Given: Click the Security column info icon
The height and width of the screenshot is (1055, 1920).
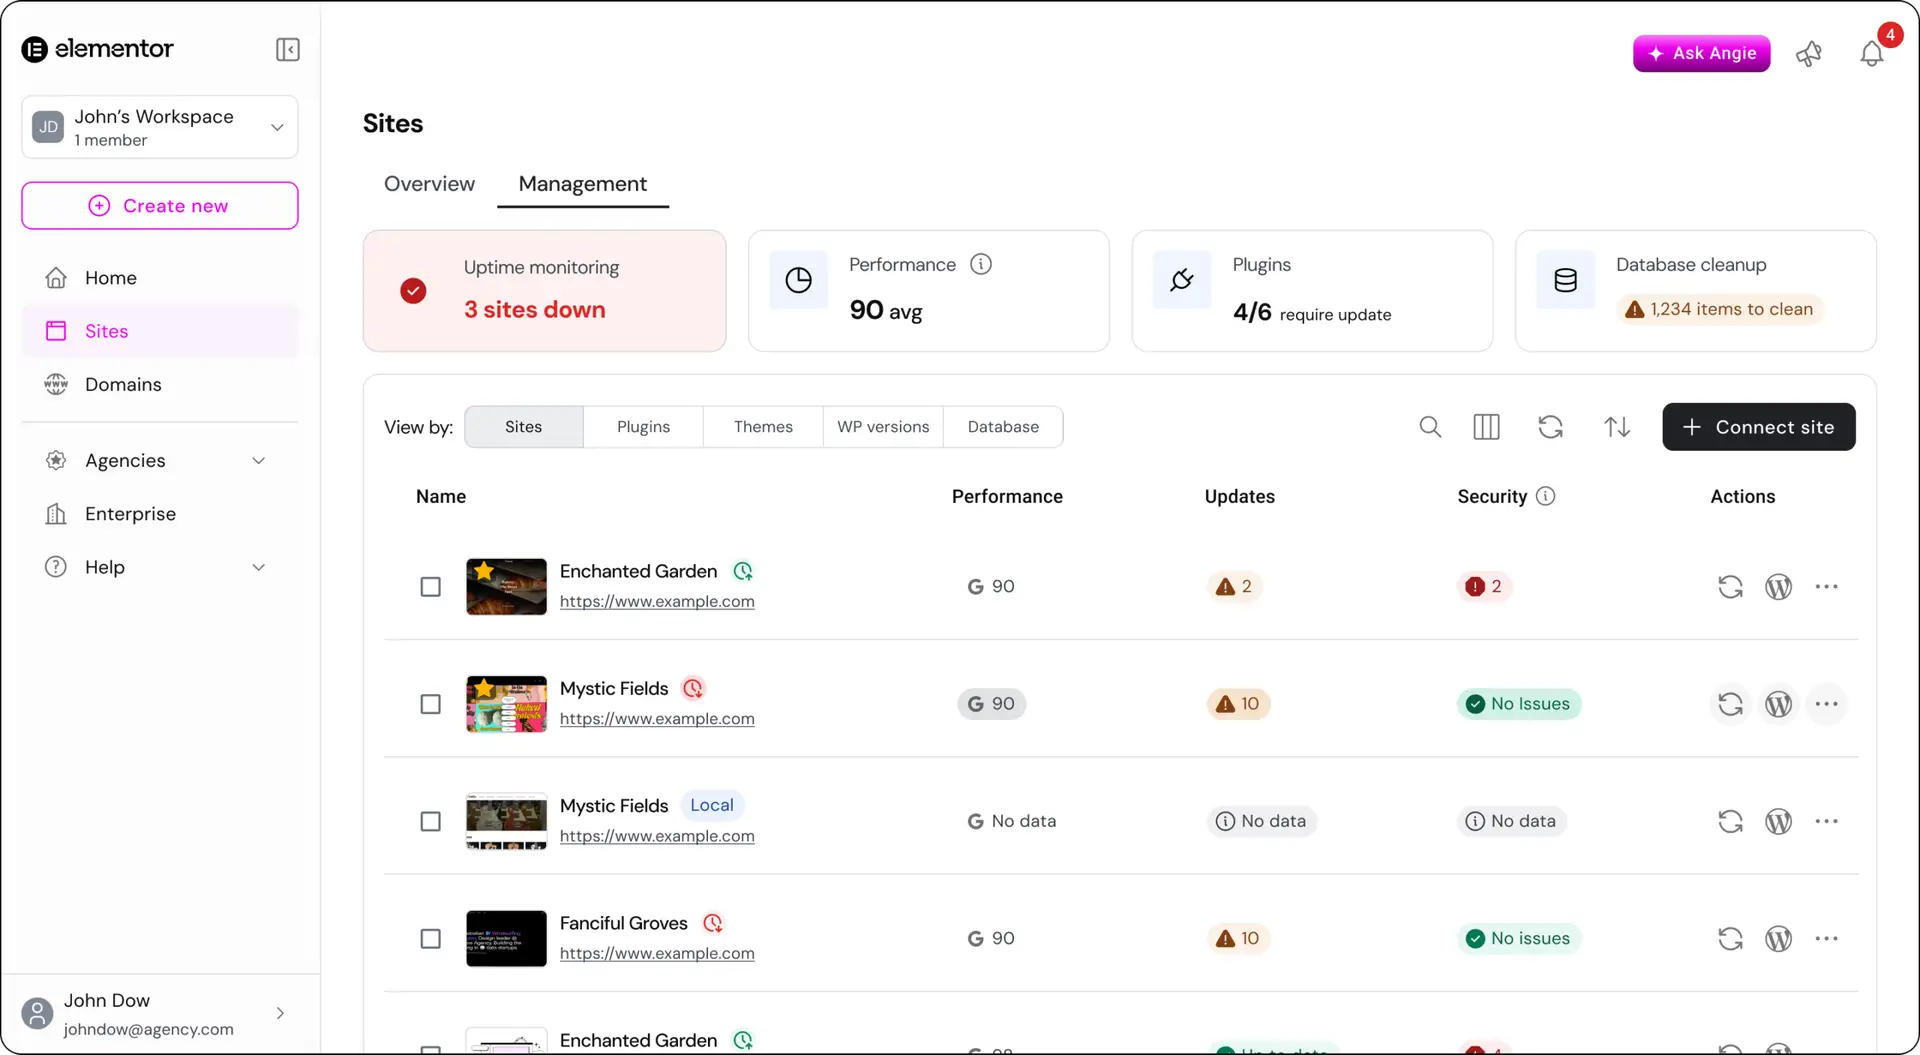Looking at the screenshot, I should [x=1545, y=496].
